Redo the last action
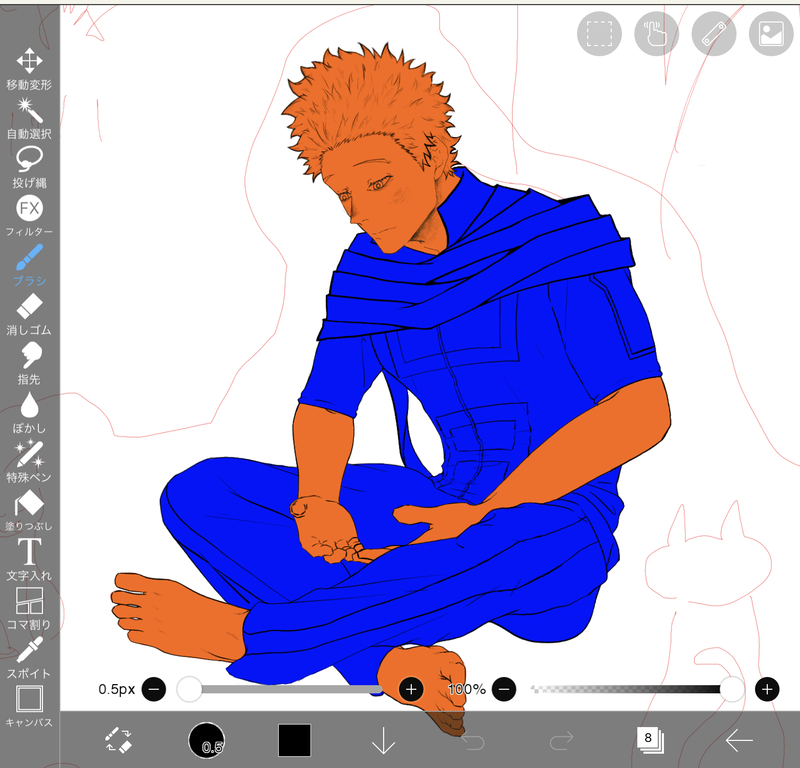 coord(561,740)
